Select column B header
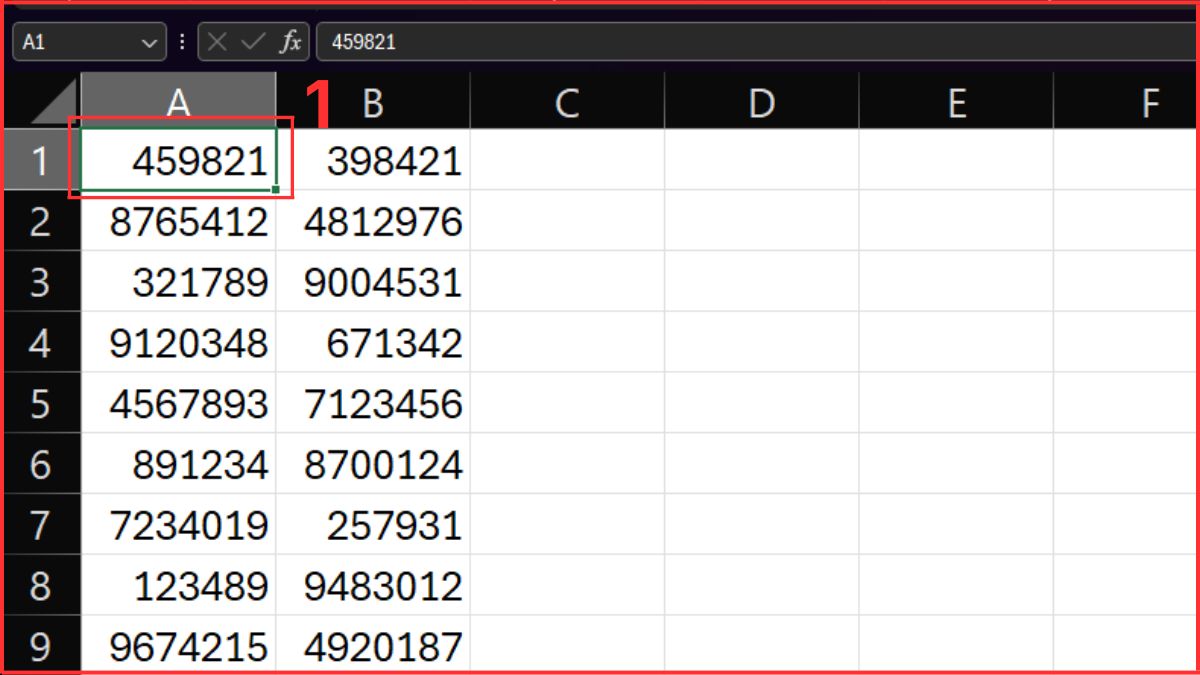Viewport: 1200px width, 675px height. [373, 102]
